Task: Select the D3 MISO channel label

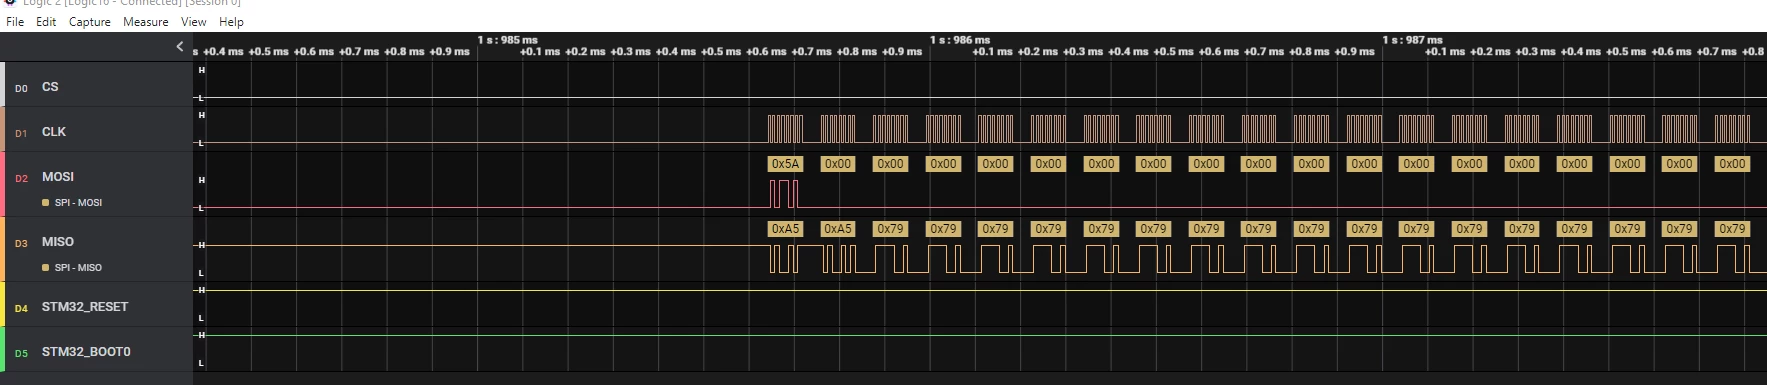Action: 58,242
